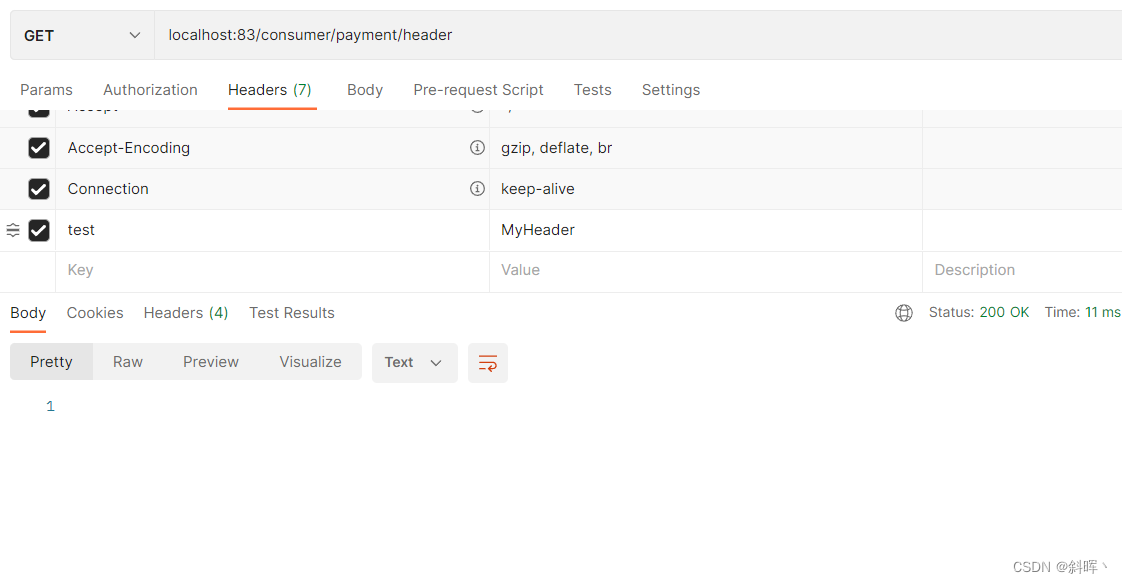Click the drag handle beside the test header
The width and height of the screenshot is (1122, 583).
coord(13,230)
